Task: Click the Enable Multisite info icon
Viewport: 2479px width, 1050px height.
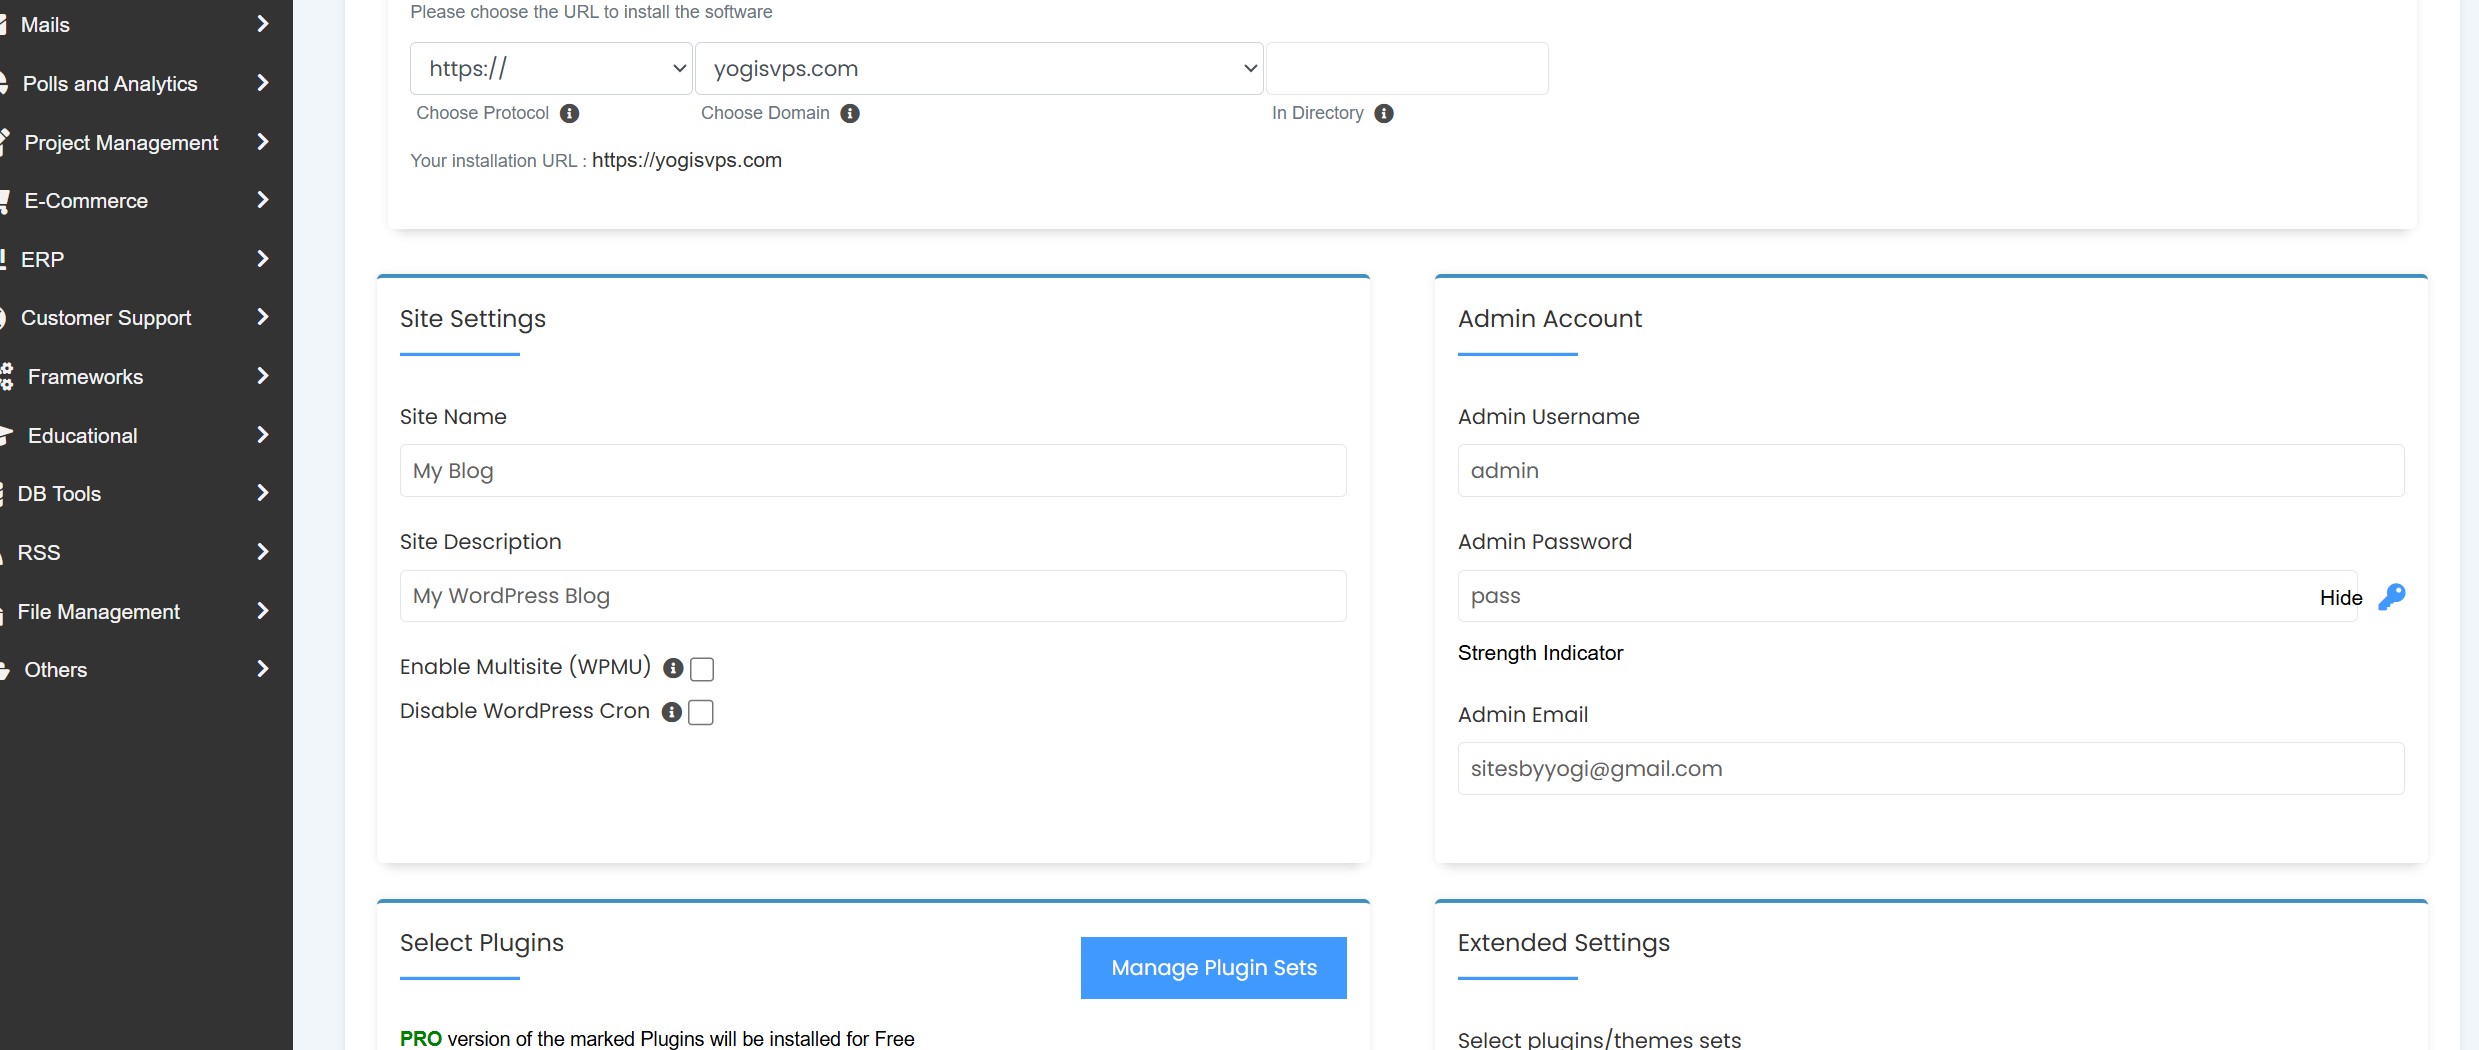Action: pyautogui.click(x=673, y=668)
